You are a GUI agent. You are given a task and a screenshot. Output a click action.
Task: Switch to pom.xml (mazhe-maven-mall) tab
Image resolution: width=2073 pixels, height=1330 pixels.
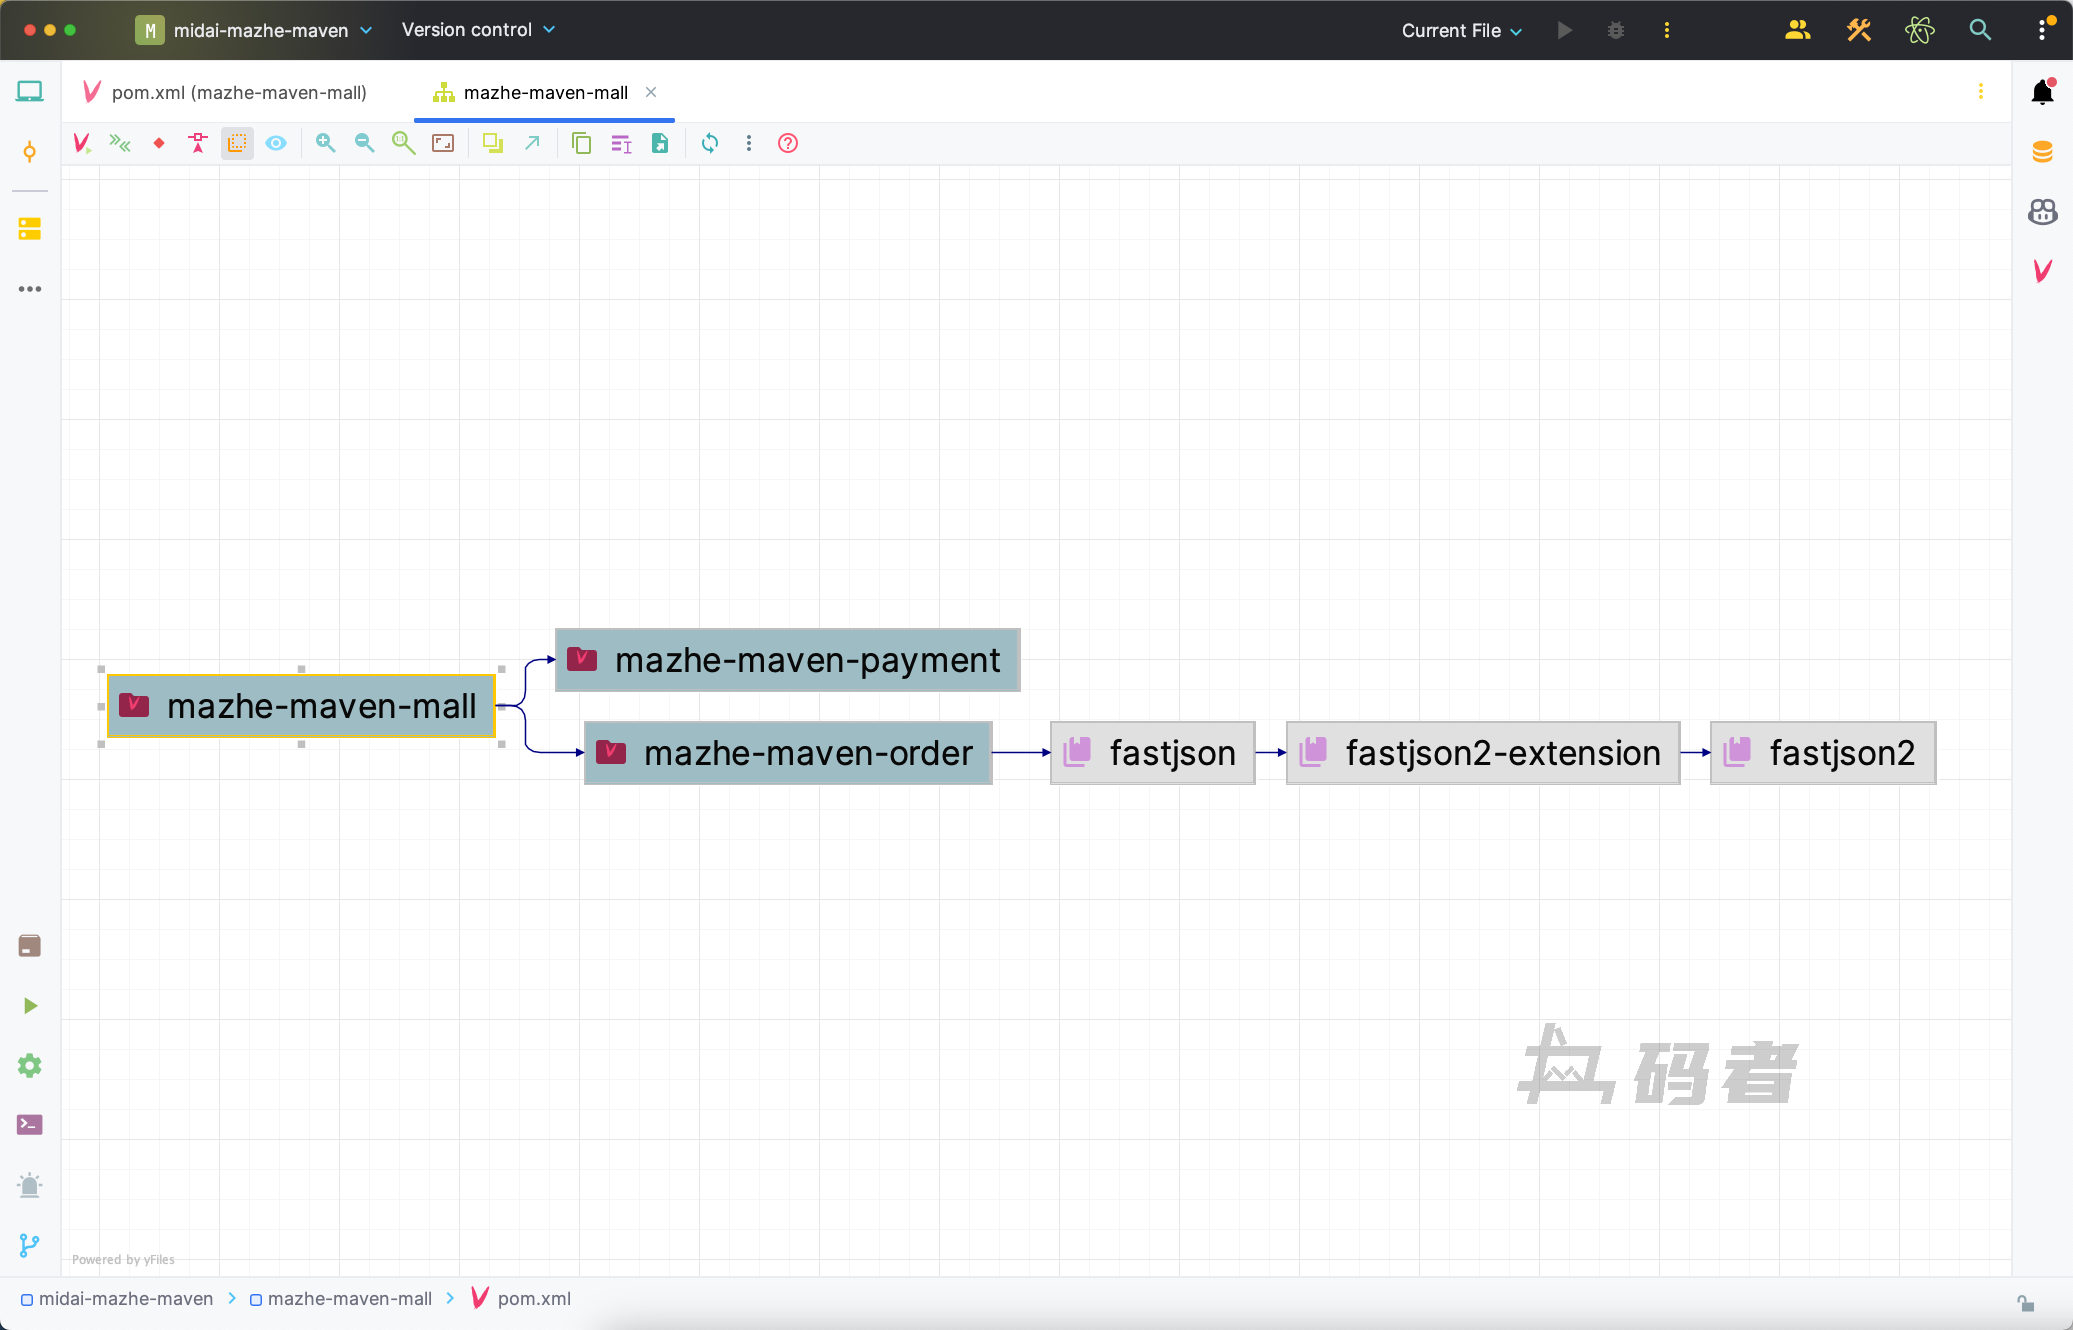tap(238, 92)
